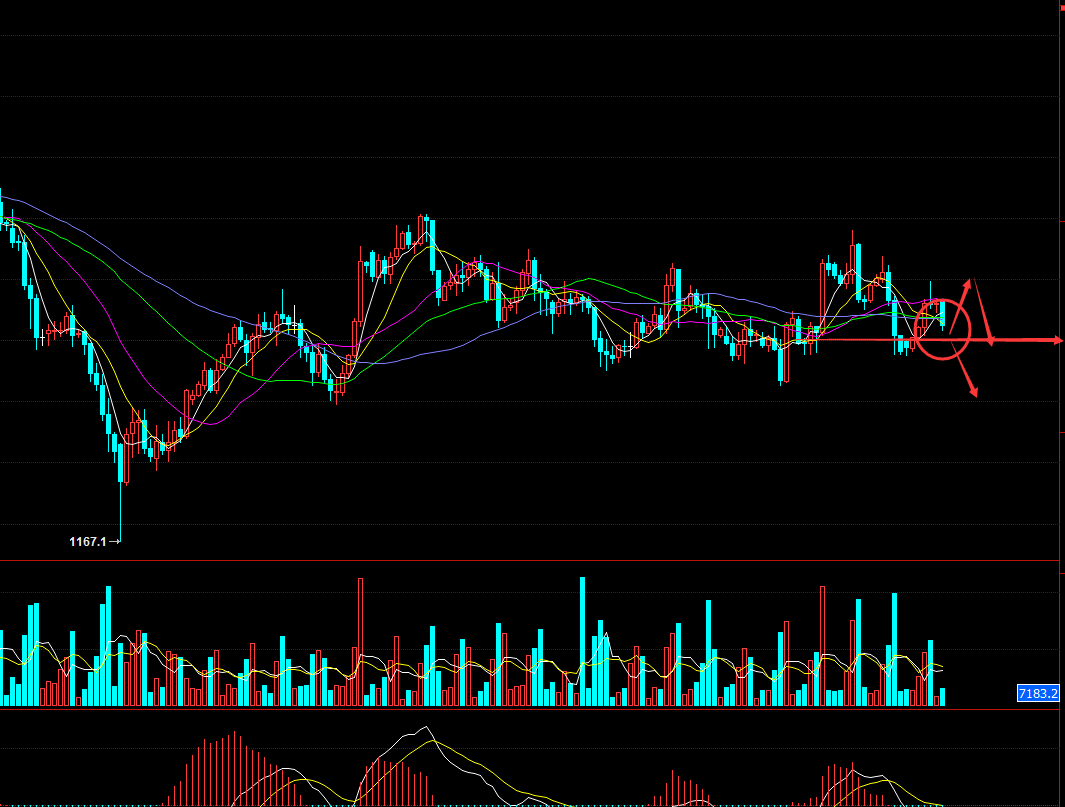Select the upward red arrow annotation's arrowhead
Screen dimensions: 1065x807
click(x=968, y=283)
